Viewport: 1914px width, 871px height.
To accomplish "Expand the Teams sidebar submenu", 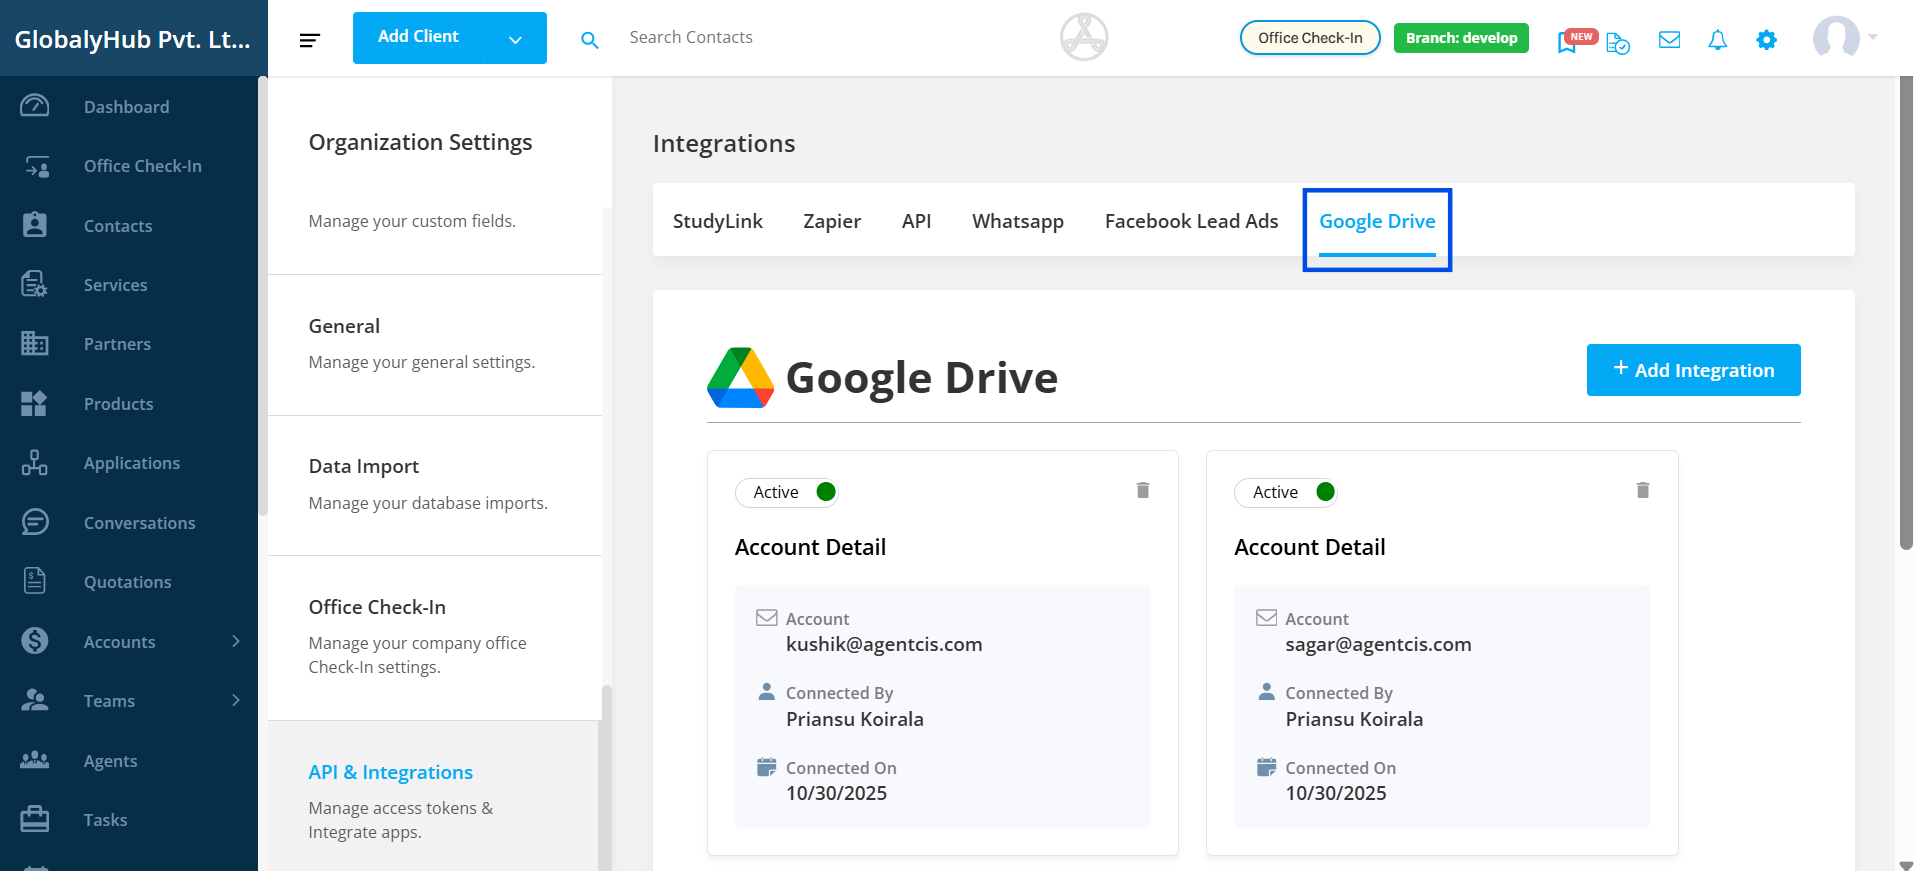I will click(236, 700).
